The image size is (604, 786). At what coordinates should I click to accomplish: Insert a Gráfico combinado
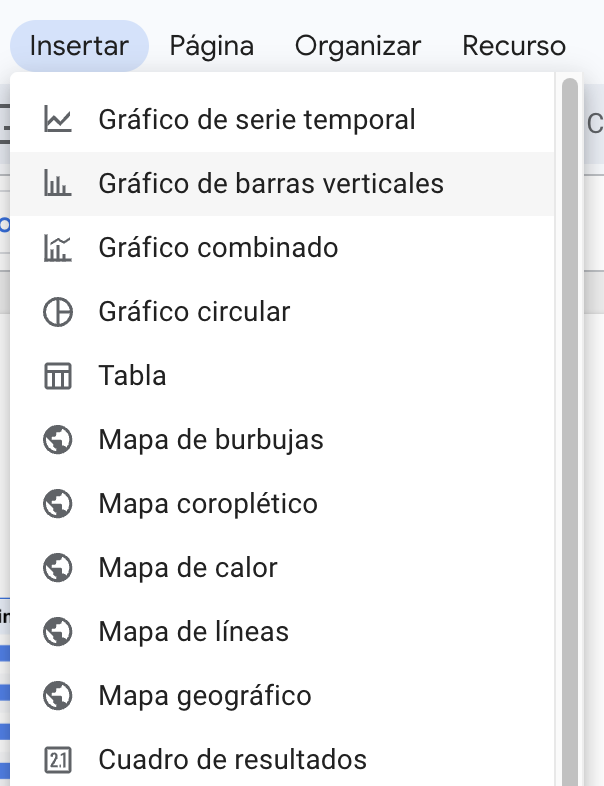pos(218,248)
